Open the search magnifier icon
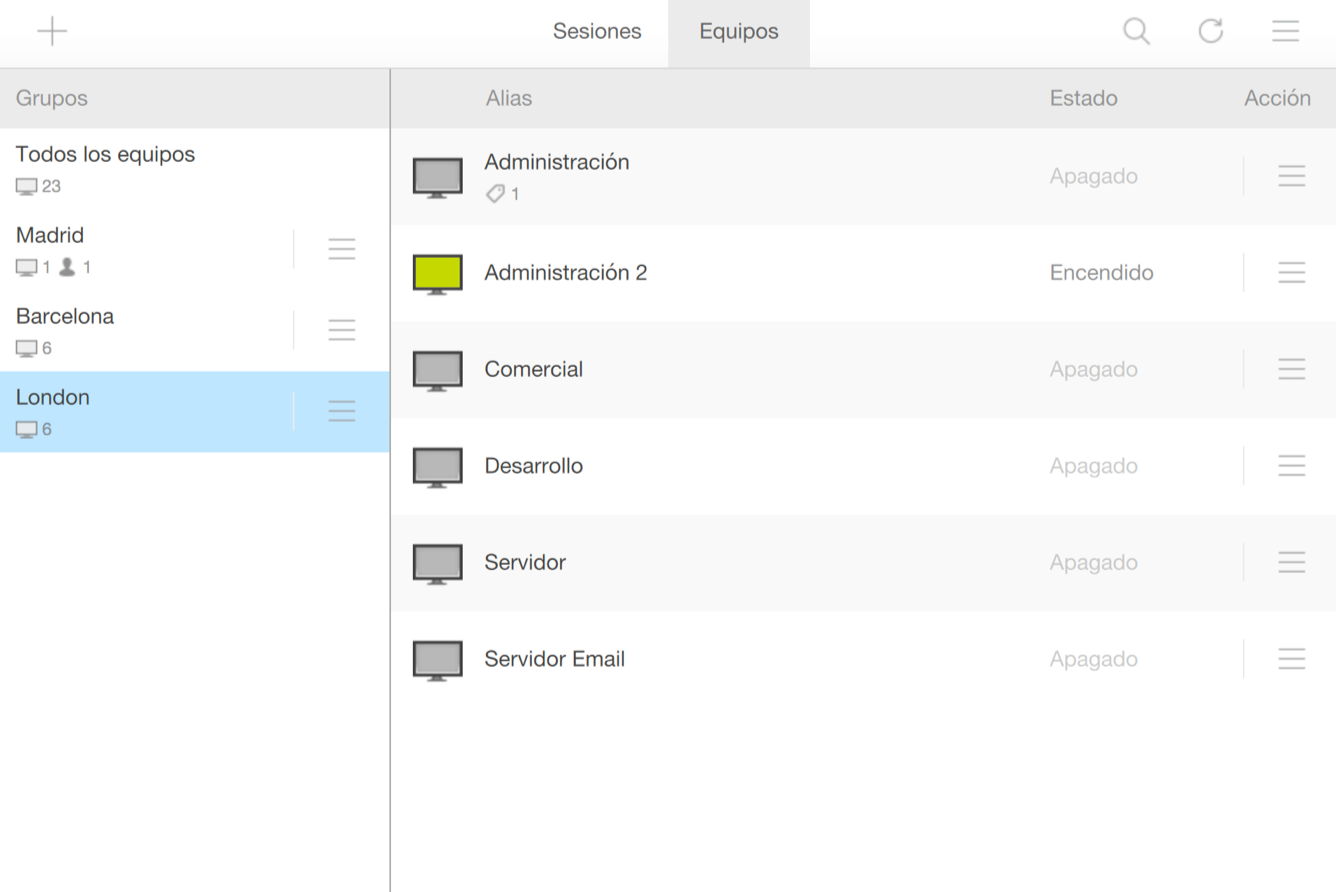1336x892 pixels. pyautogui.click(x=1136, y=32)
